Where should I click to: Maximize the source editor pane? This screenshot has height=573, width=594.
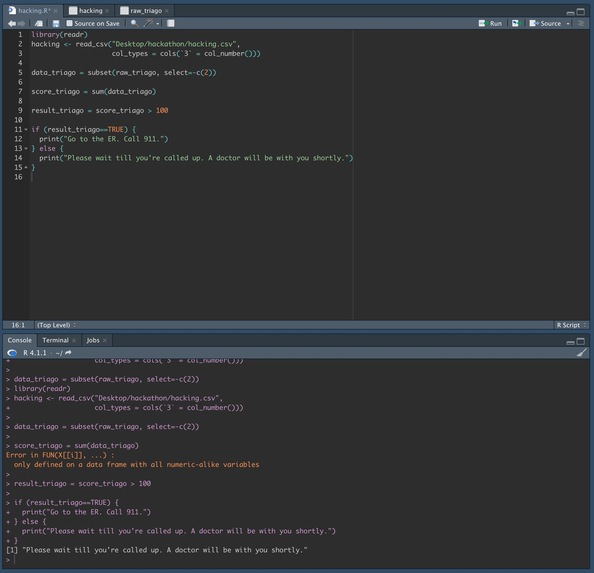coord(580,12)
